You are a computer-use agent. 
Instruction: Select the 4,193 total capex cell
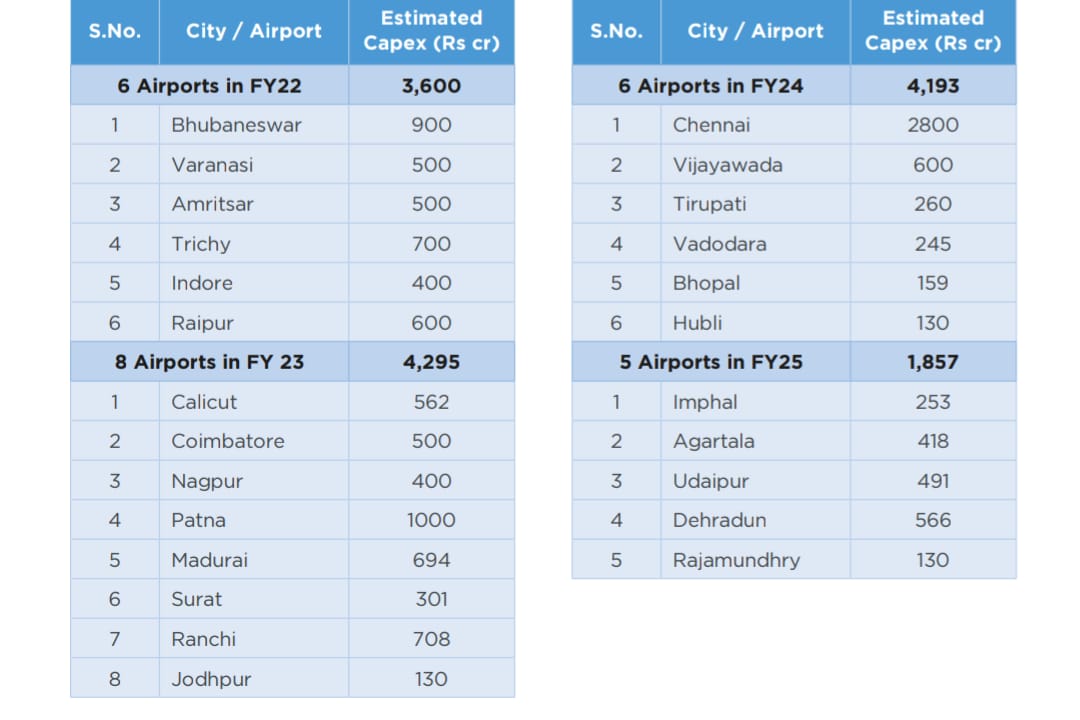tap(932, 86)
